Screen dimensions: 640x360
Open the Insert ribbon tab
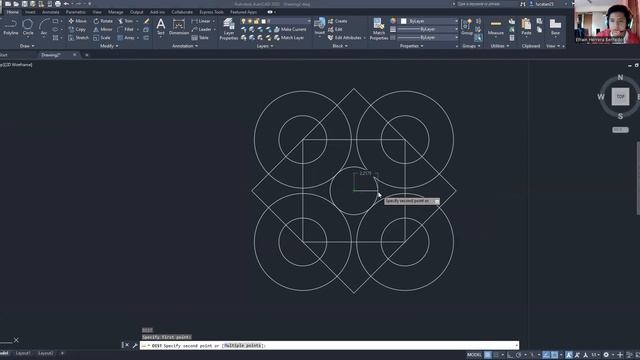click(x=30, y=12)
